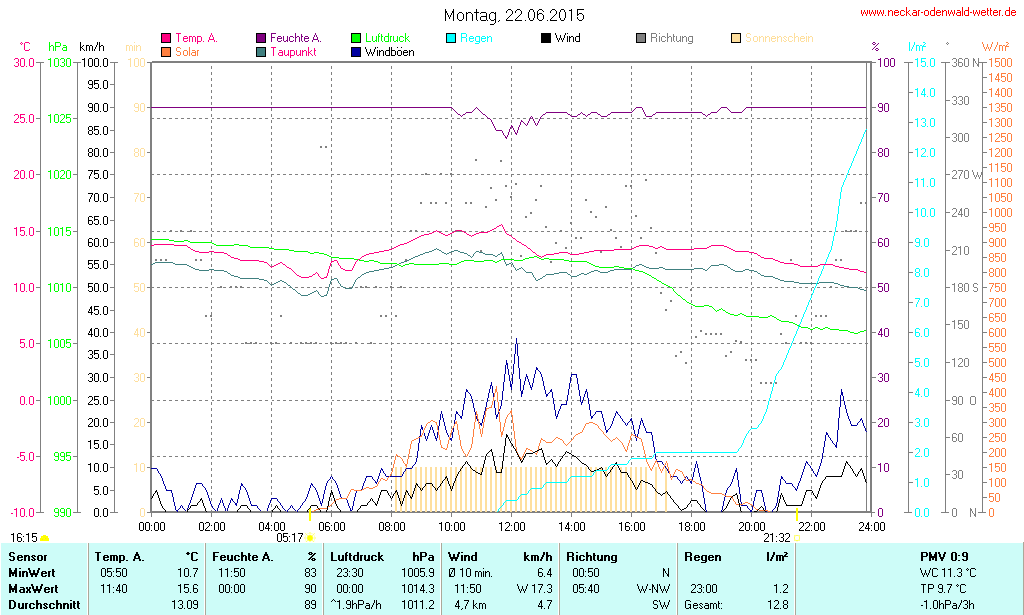Viewport: 1024px width, 615px height.
Task: Select the green Luftdruck legend swatch
Action: click(x=356, y=38)
